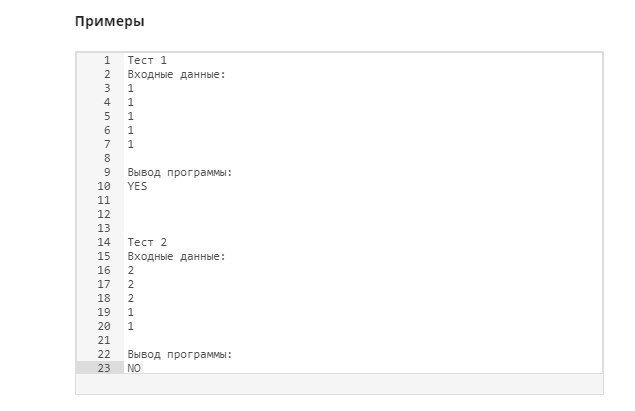Select line number 14 in gutter
Viewport: 635px width, 411px height.
coord(104,242)
